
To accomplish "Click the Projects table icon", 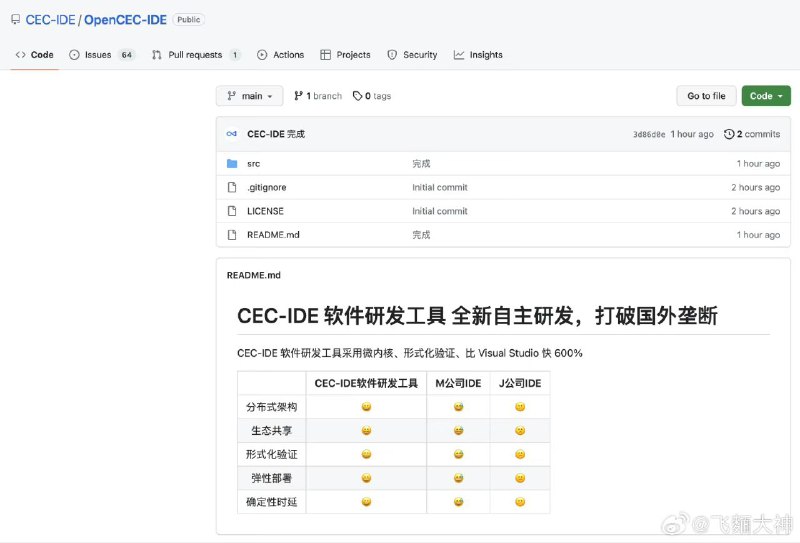I will pyautogui.click(x=326, y=55).
